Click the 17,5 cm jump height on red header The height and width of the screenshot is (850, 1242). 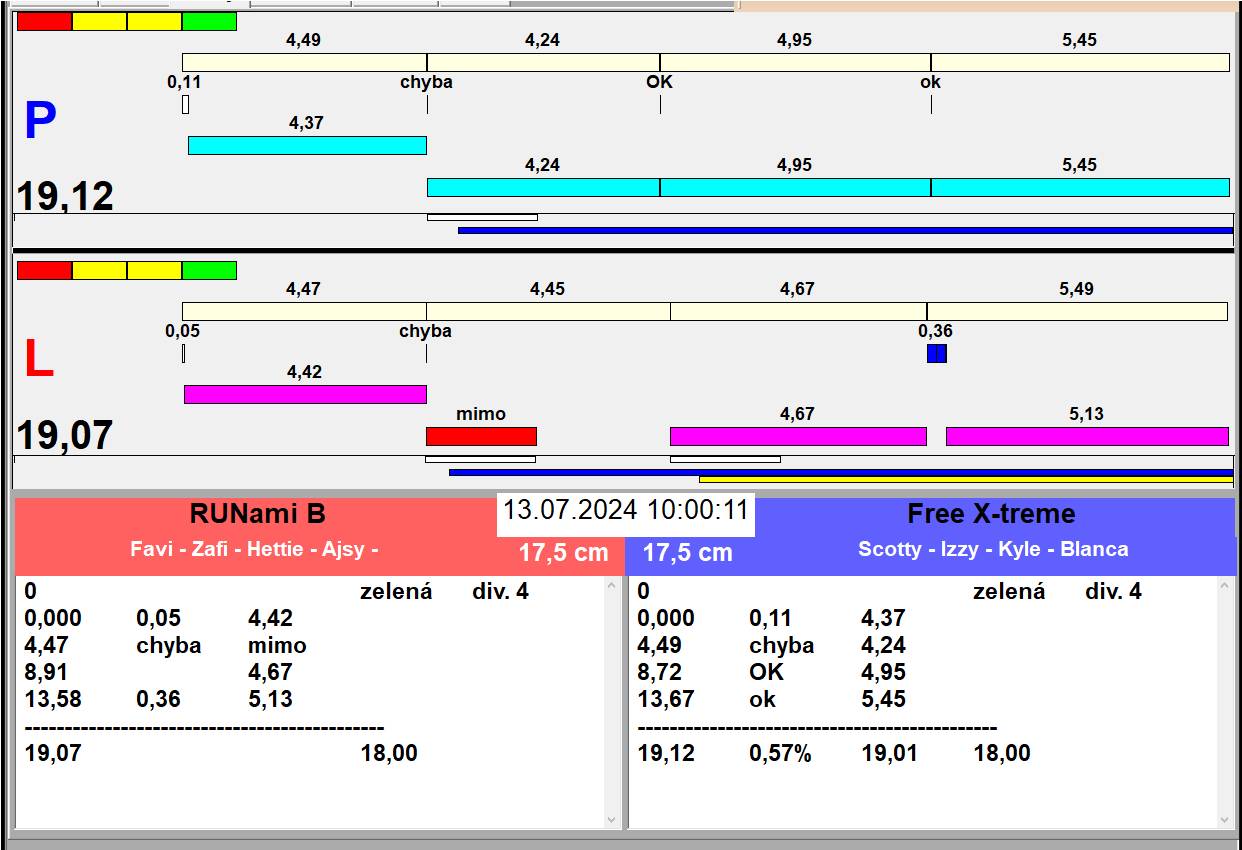click(x=563, y=553)
